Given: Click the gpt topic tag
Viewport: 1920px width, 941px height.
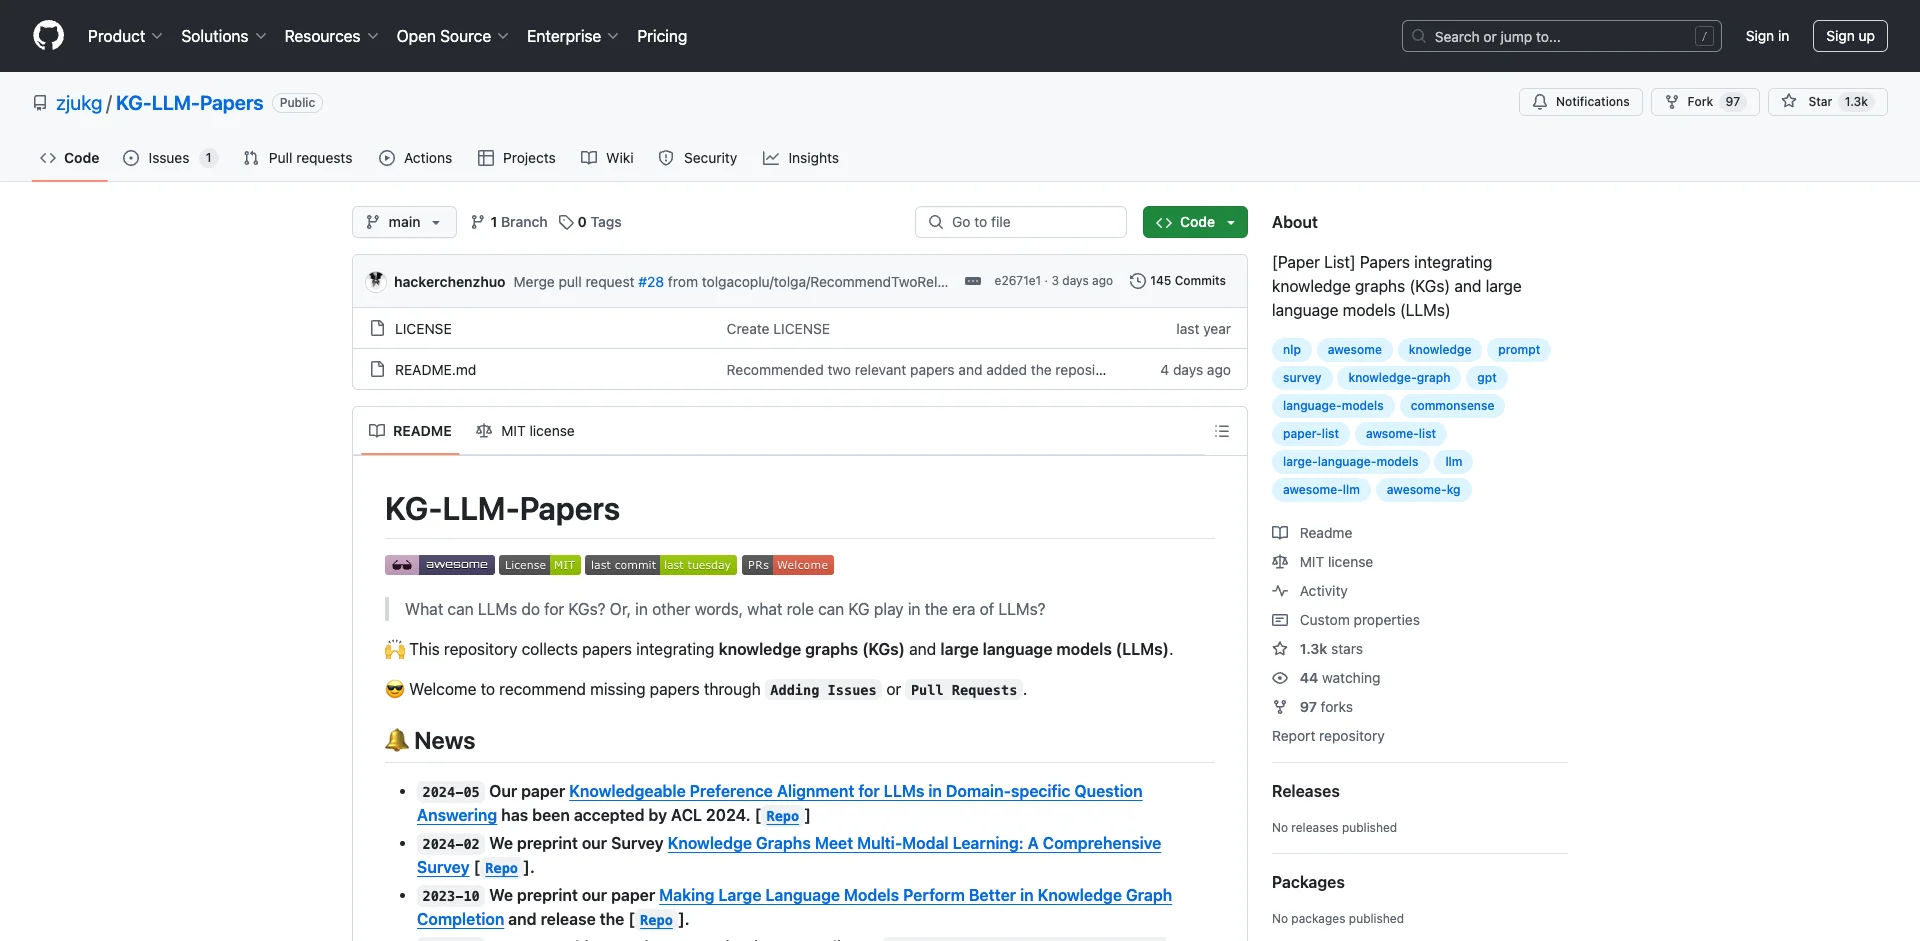Looking at the screenshot, I should tap(1487, 378).
